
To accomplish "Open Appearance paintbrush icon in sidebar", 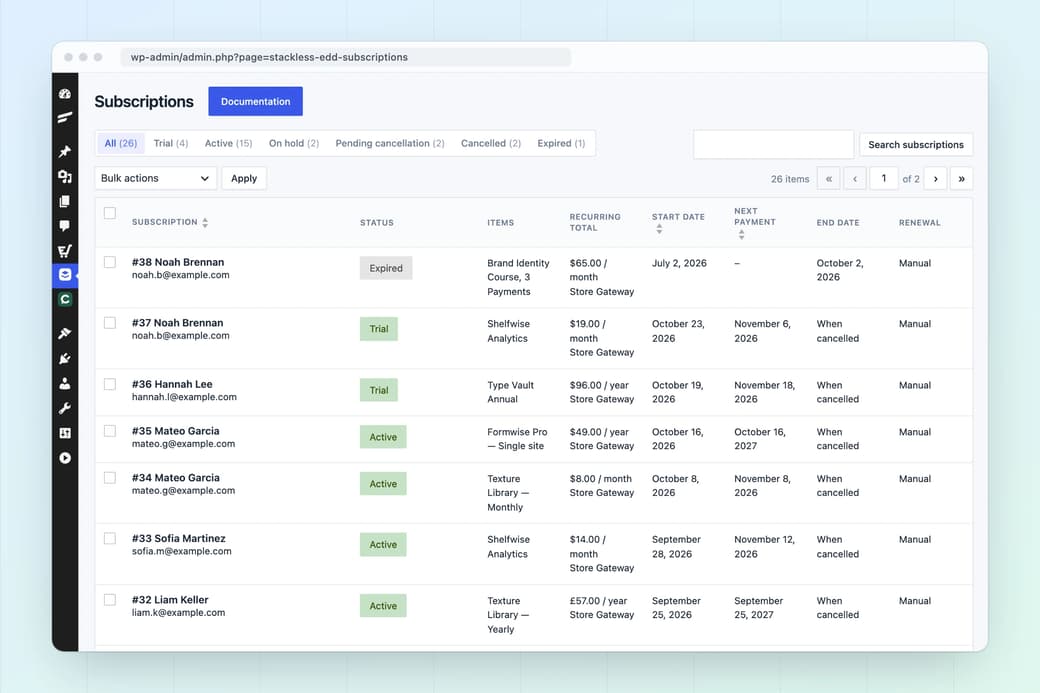I will [x=65, y=334].
